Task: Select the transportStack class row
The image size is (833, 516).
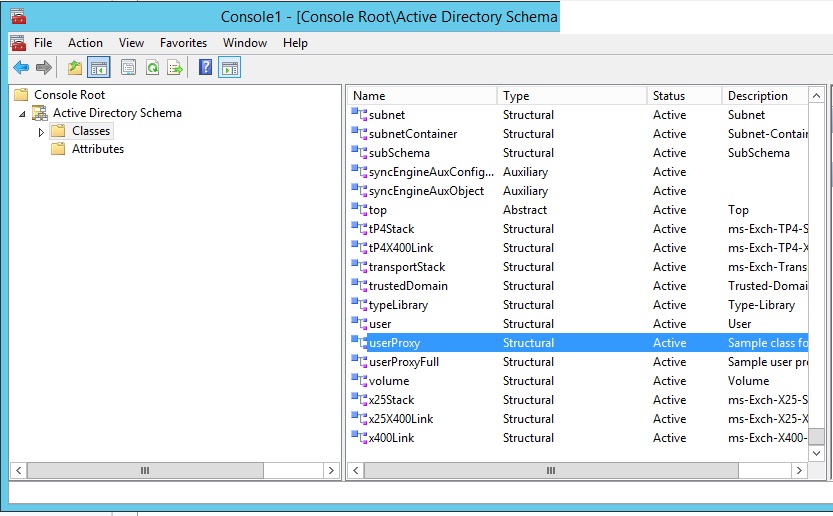Action: tap(579, 267)
